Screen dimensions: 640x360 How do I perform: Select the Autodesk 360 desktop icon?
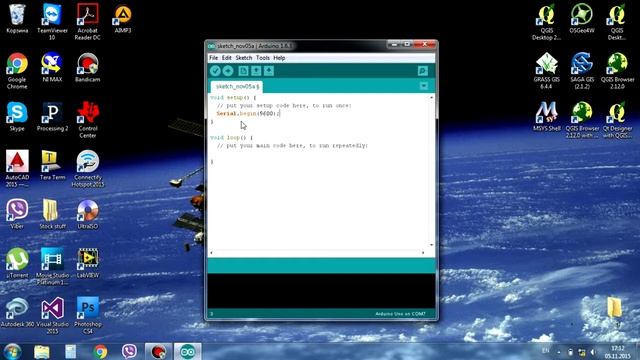point(17,312)
